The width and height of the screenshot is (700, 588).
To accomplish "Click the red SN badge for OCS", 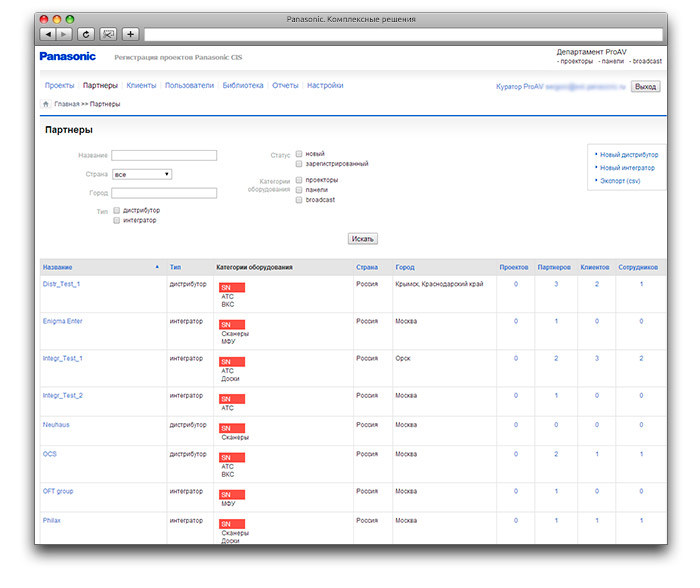I will click(x=232, y=457).
